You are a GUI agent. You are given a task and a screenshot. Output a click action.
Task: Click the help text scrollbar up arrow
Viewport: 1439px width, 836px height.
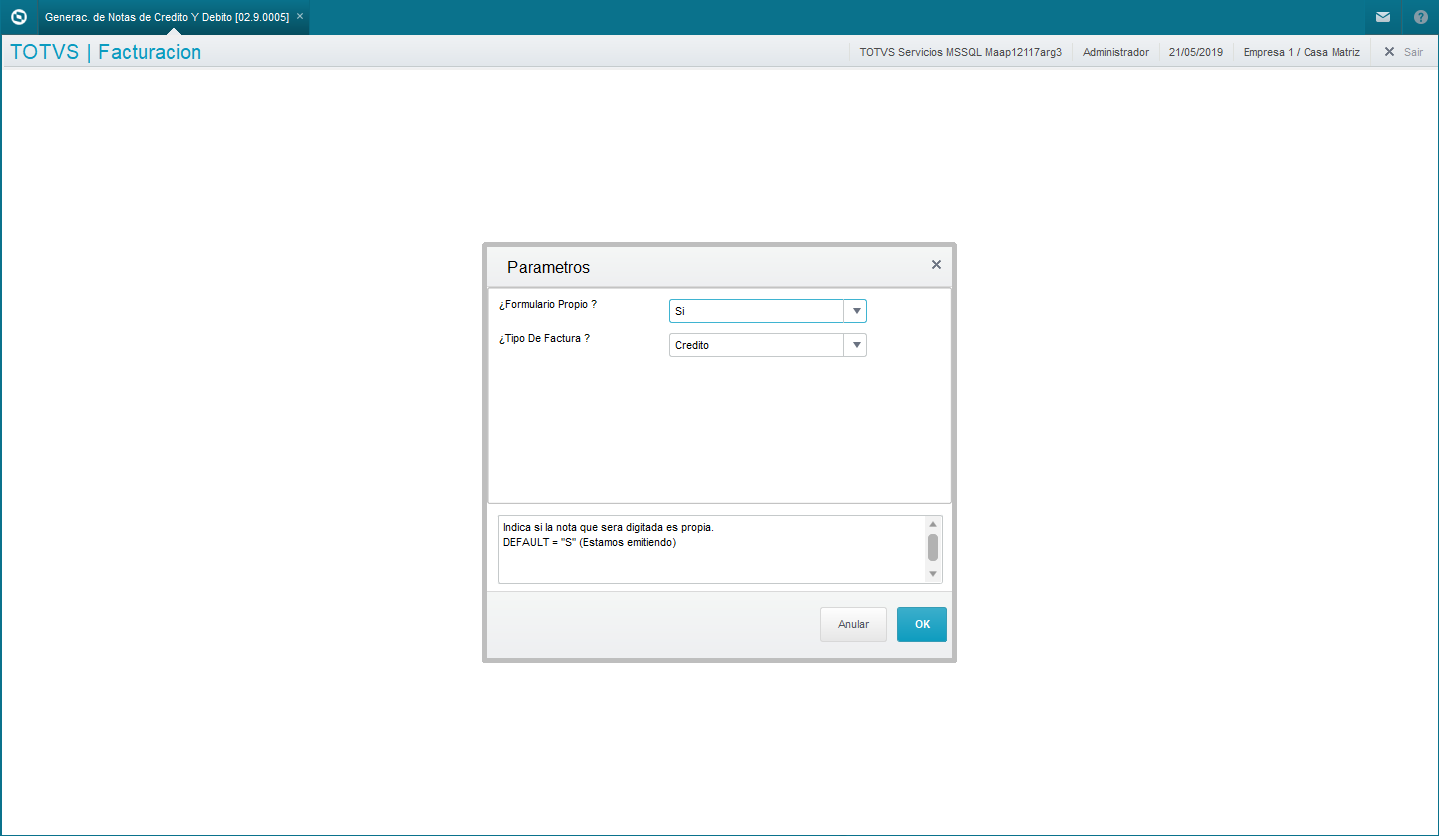tap(933, 524)
